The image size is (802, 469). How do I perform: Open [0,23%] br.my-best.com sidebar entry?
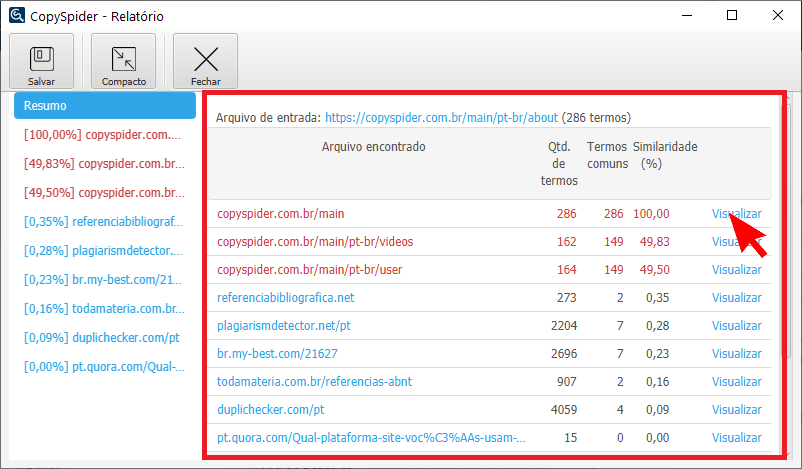(103, 280)
